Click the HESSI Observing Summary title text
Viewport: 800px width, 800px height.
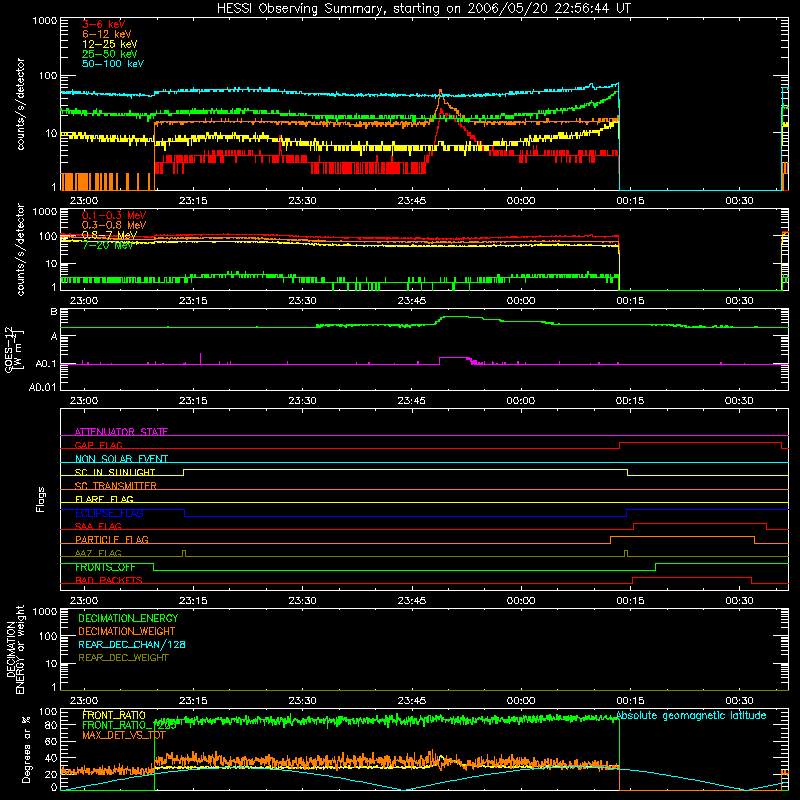tap(423, 9)
